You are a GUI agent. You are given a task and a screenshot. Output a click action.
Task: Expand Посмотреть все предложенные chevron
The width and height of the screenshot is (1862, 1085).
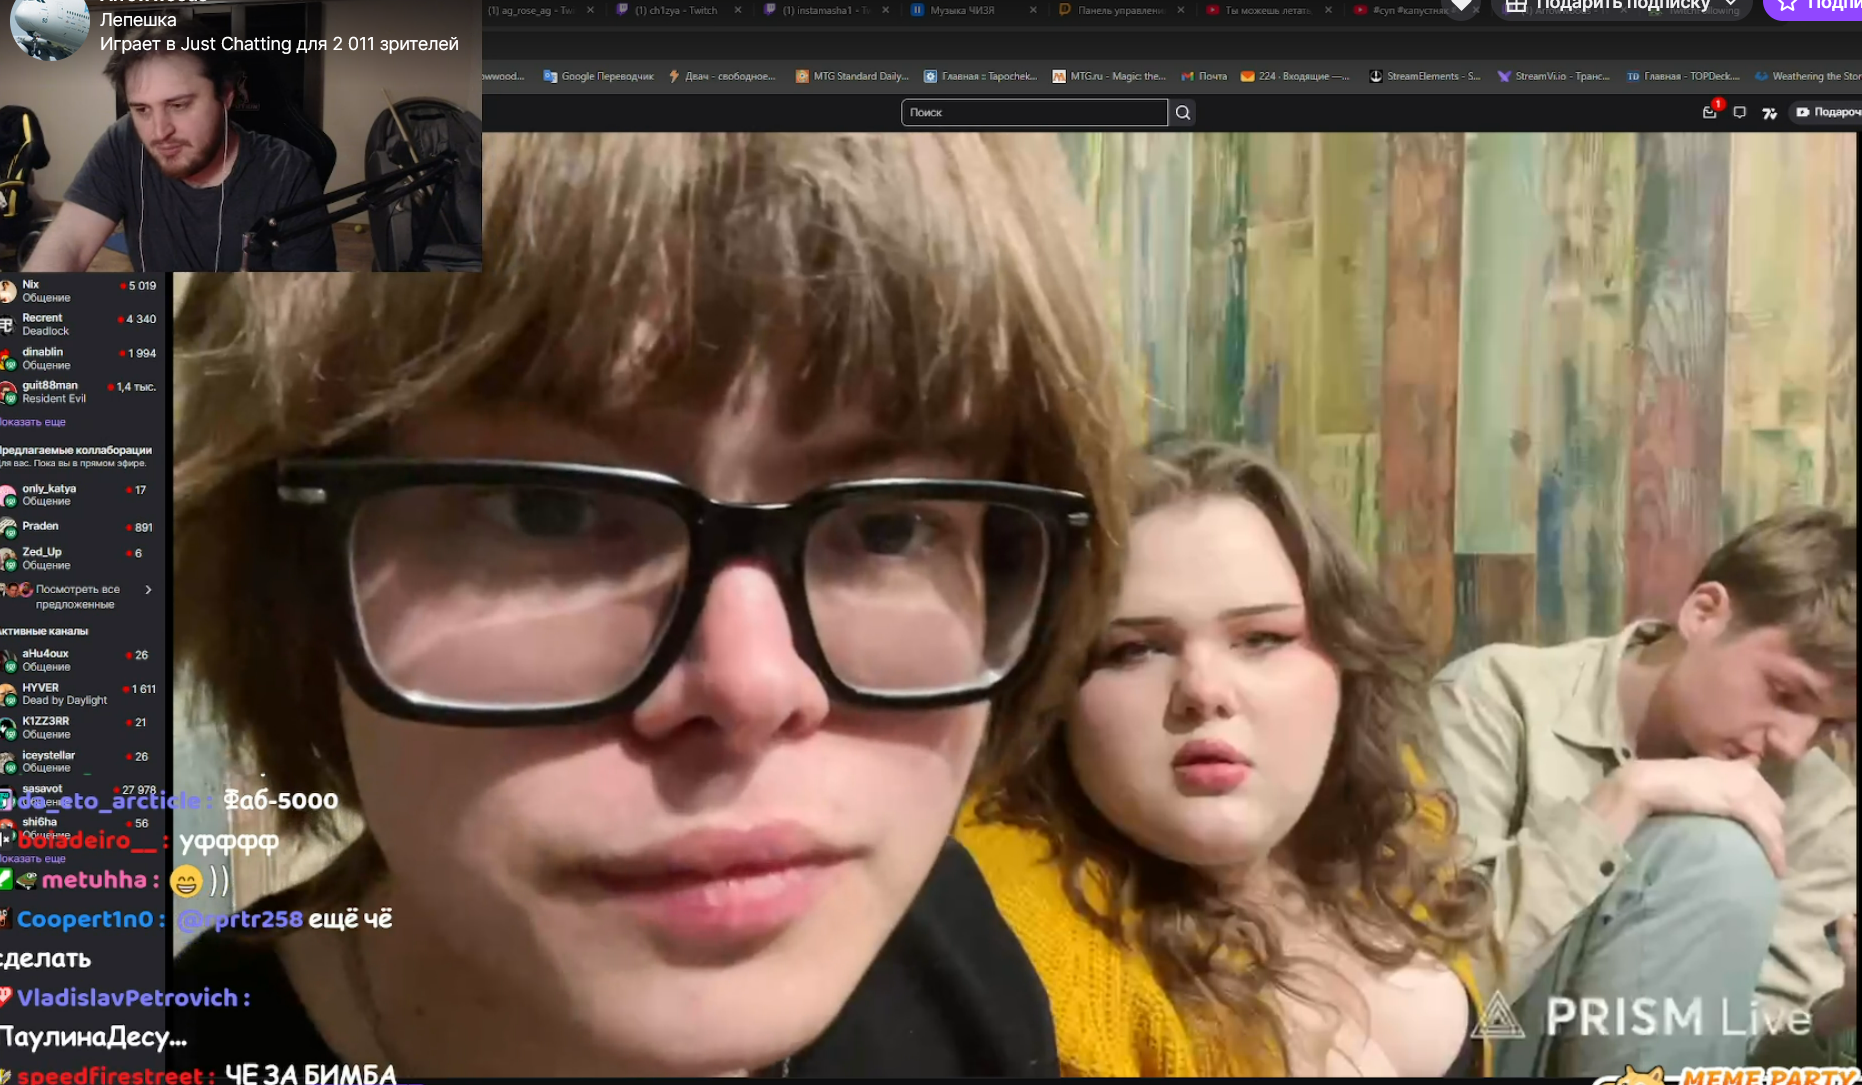tap(148, 590)
